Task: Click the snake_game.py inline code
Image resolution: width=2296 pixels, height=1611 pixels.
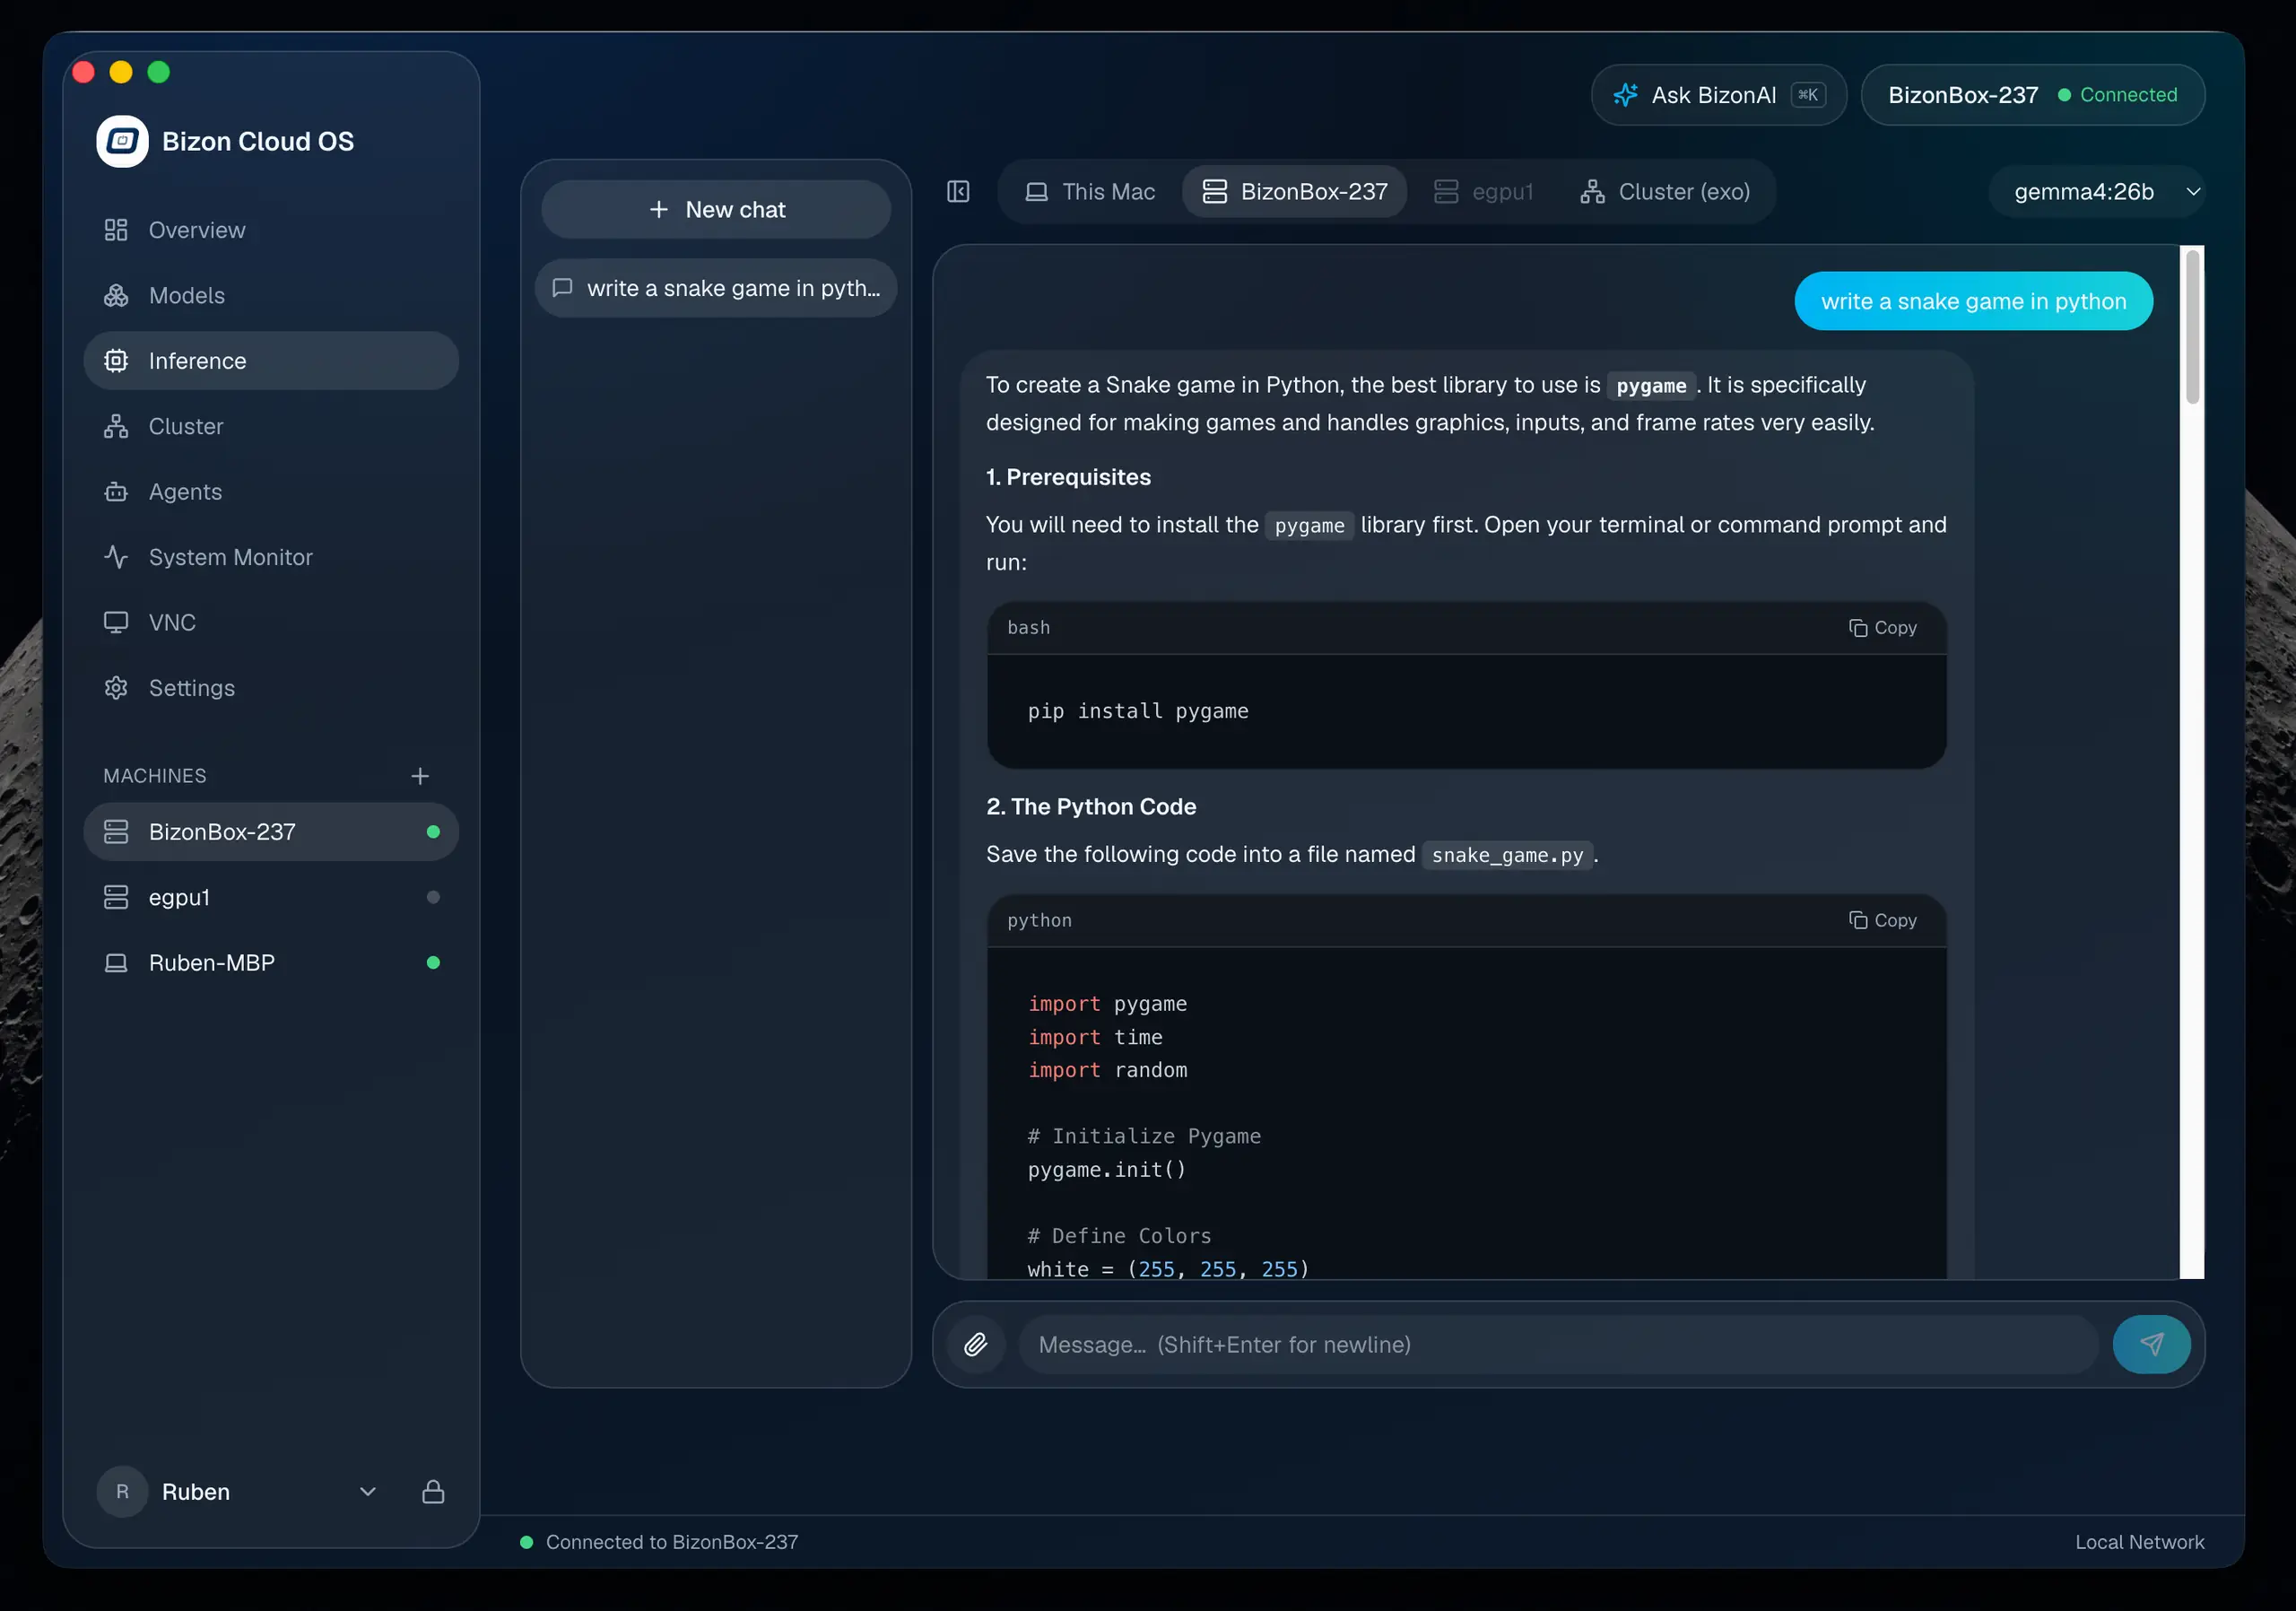Action: pyautogui.click(x=1507, y=855)
